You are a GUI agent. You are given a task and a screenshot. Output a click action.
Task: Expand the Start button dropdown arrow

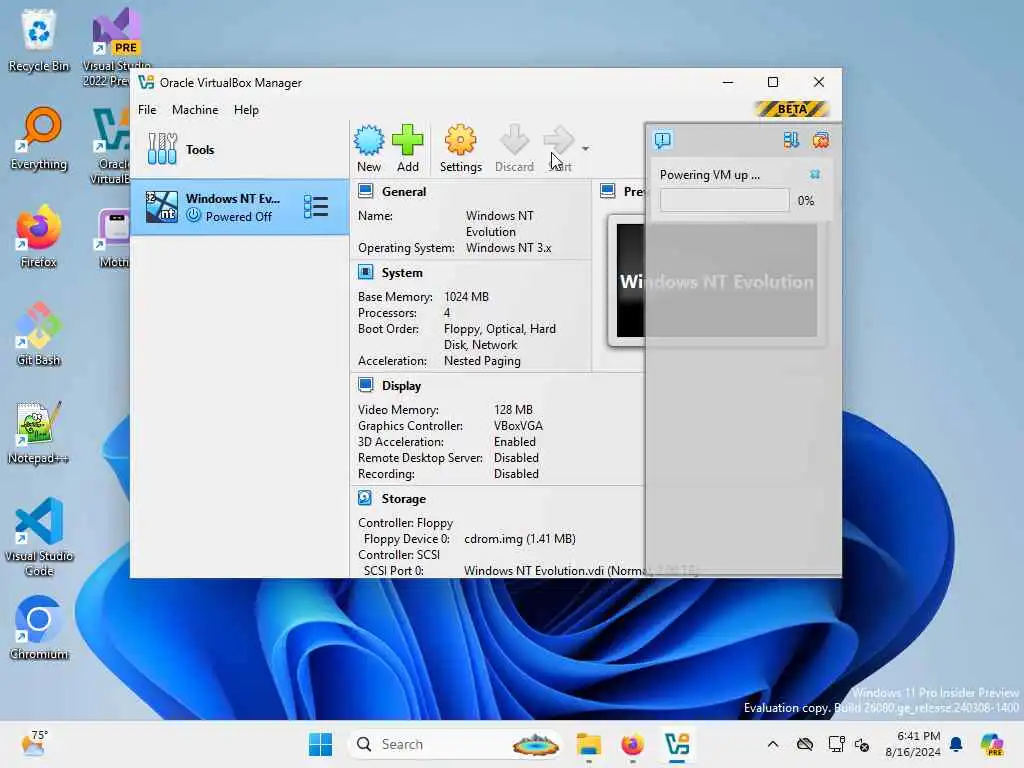coord(585,149)
